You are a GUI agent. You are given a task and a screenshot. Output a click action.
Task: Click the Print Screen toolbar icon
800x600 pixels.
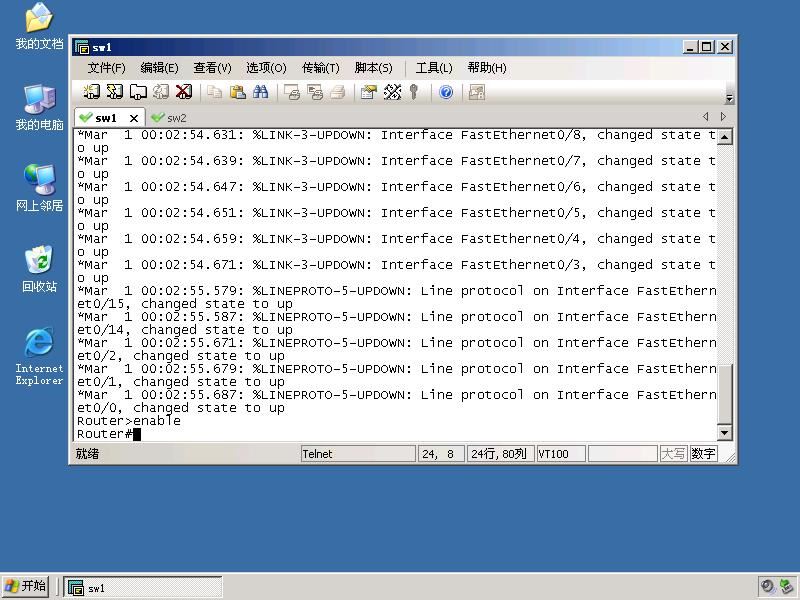292,92
